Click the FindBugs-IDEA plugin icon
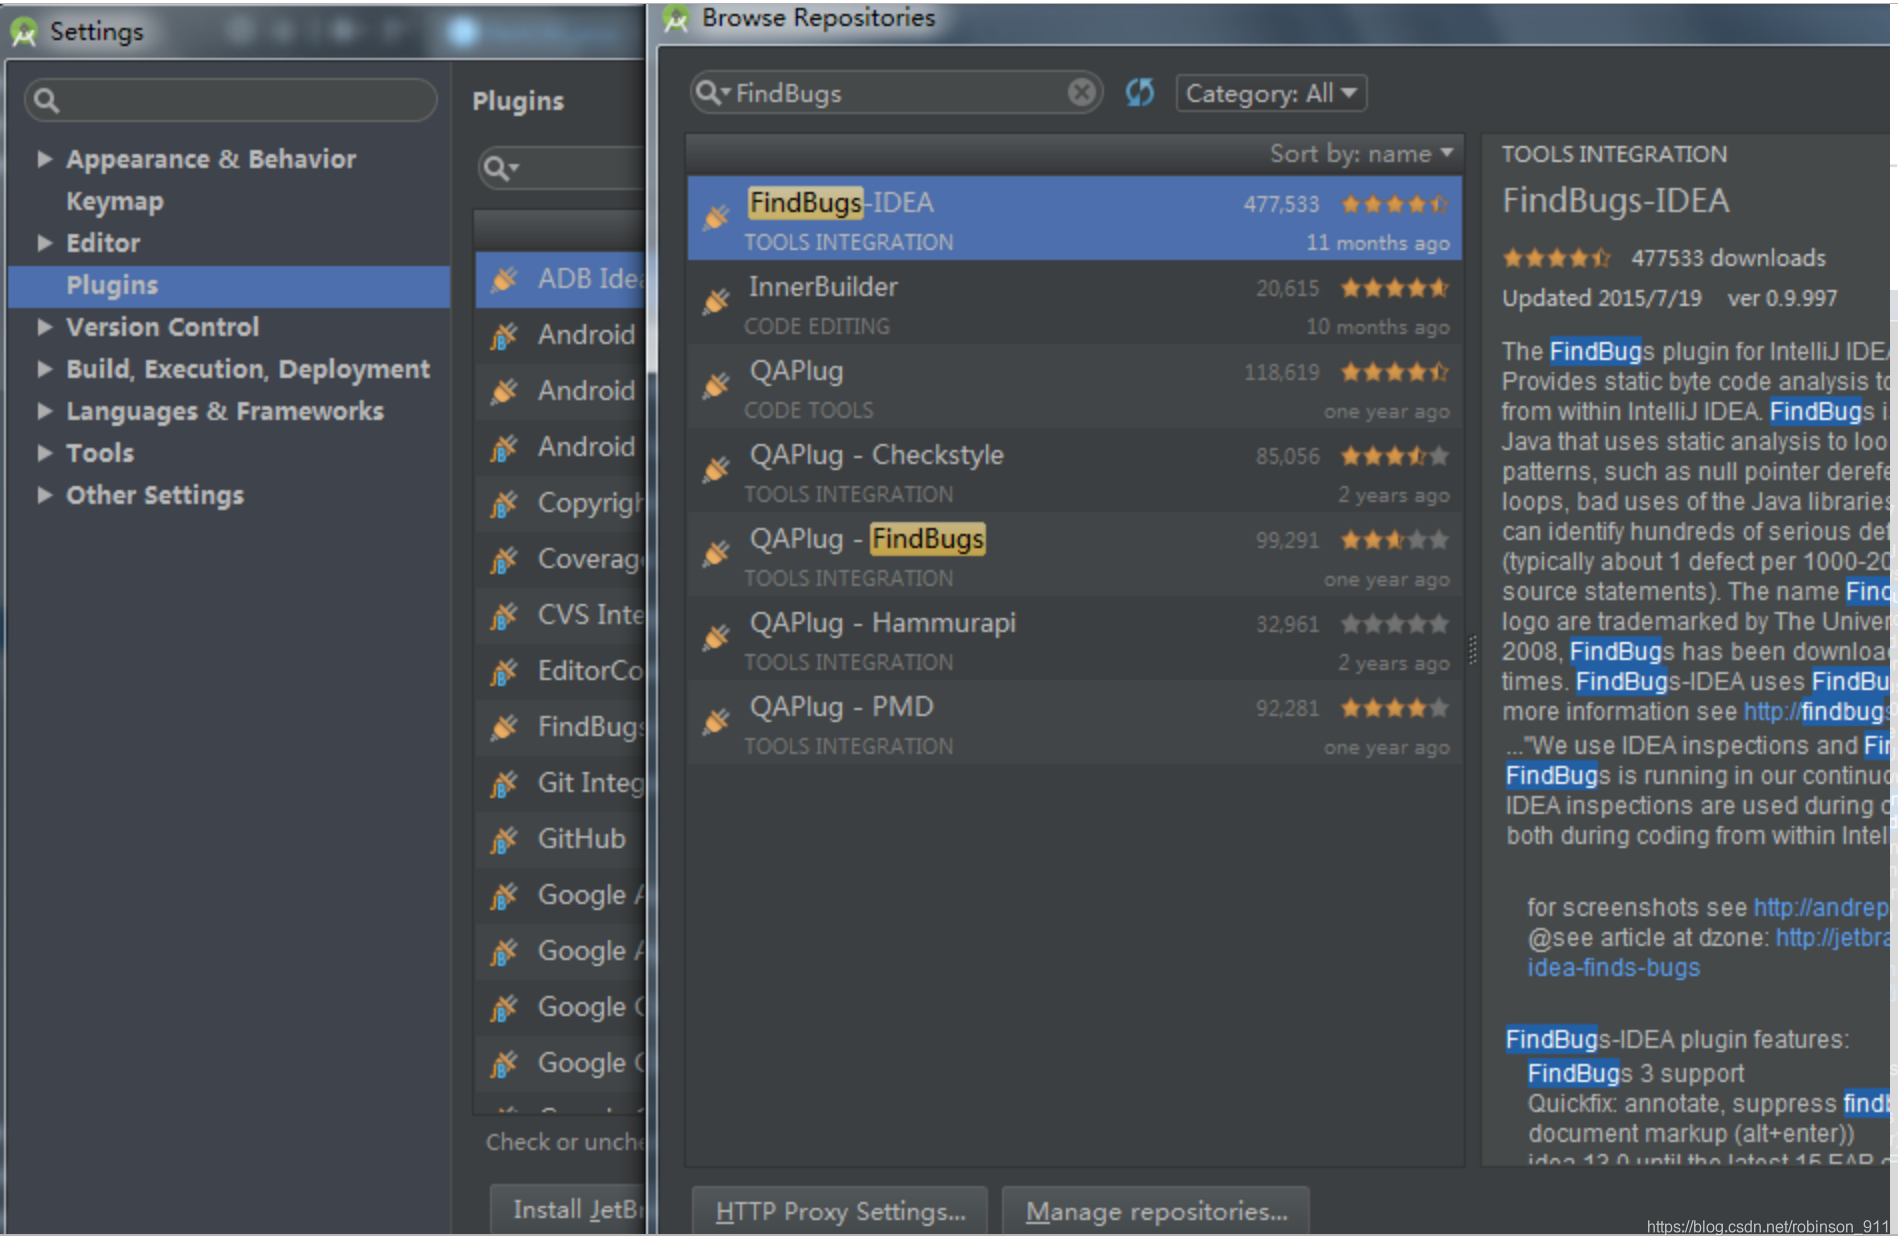This screenshot has width=1898, height=1246. [716, 217]
